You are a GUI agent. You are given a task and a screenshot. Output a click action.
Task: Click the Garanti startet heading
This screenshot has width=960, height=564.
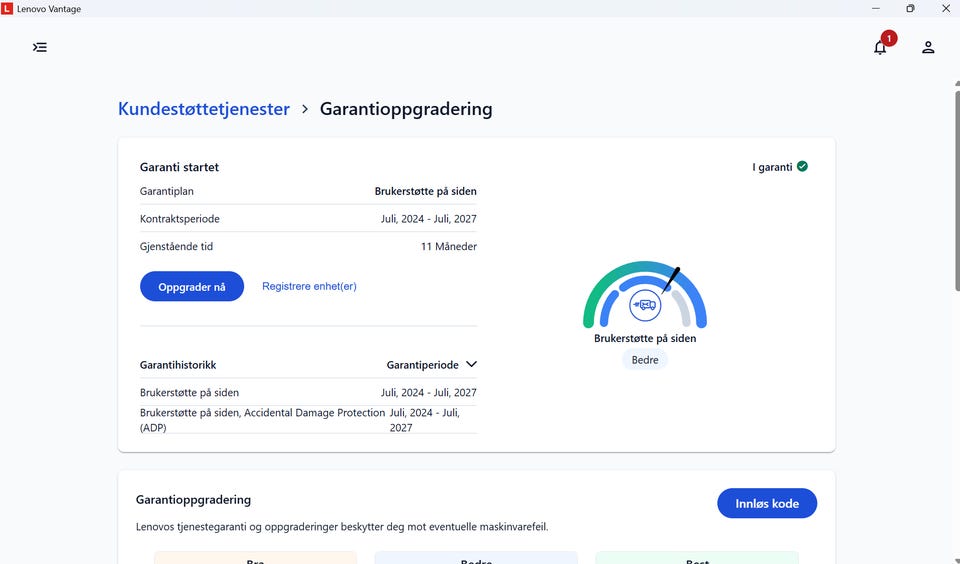coord(179,167)
